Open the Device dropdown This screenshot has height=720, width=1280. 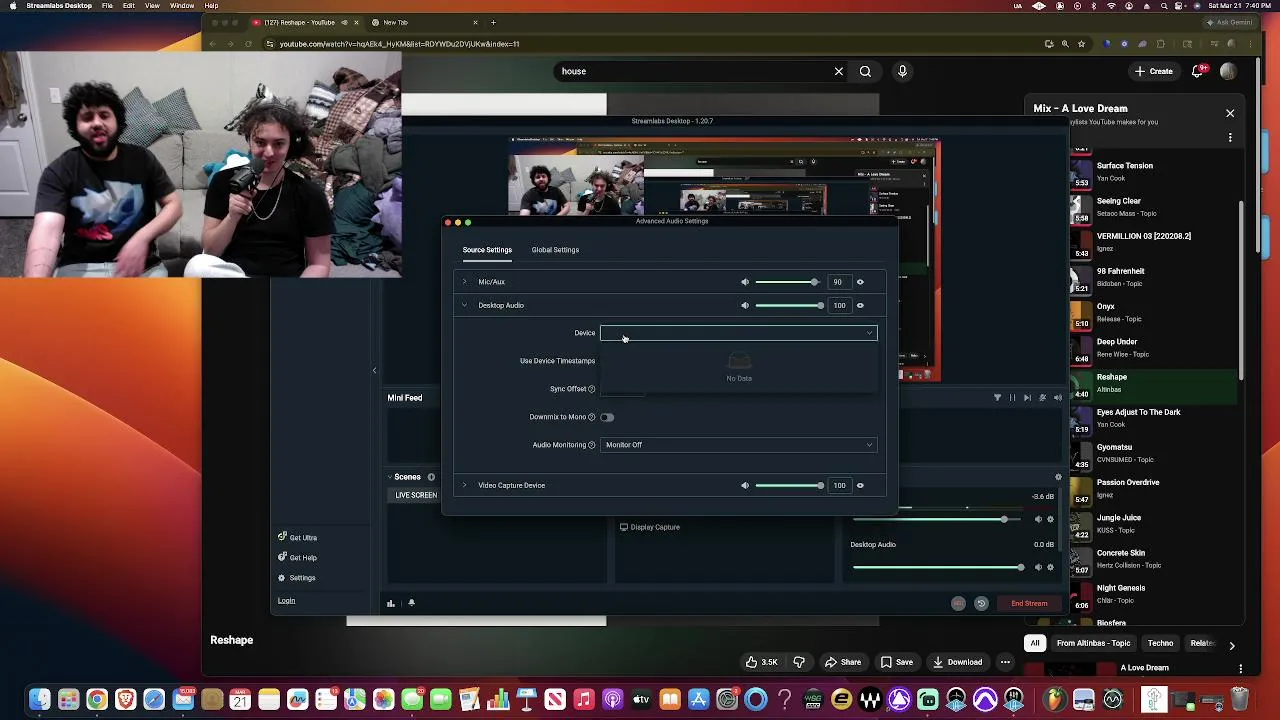point(738,333)
